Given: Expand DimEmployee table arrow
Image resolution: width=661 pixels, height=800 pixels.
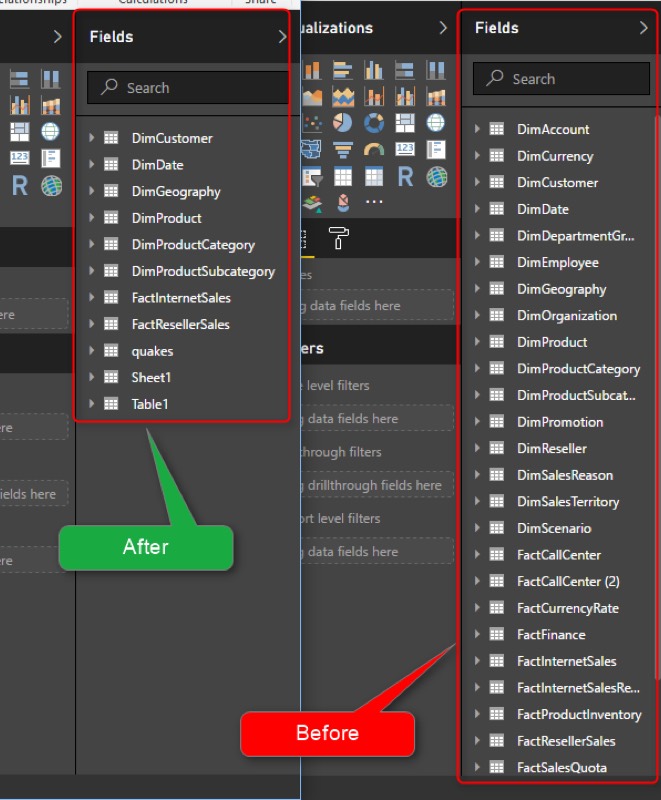Looking at the screenshot, I should (477, 262).
